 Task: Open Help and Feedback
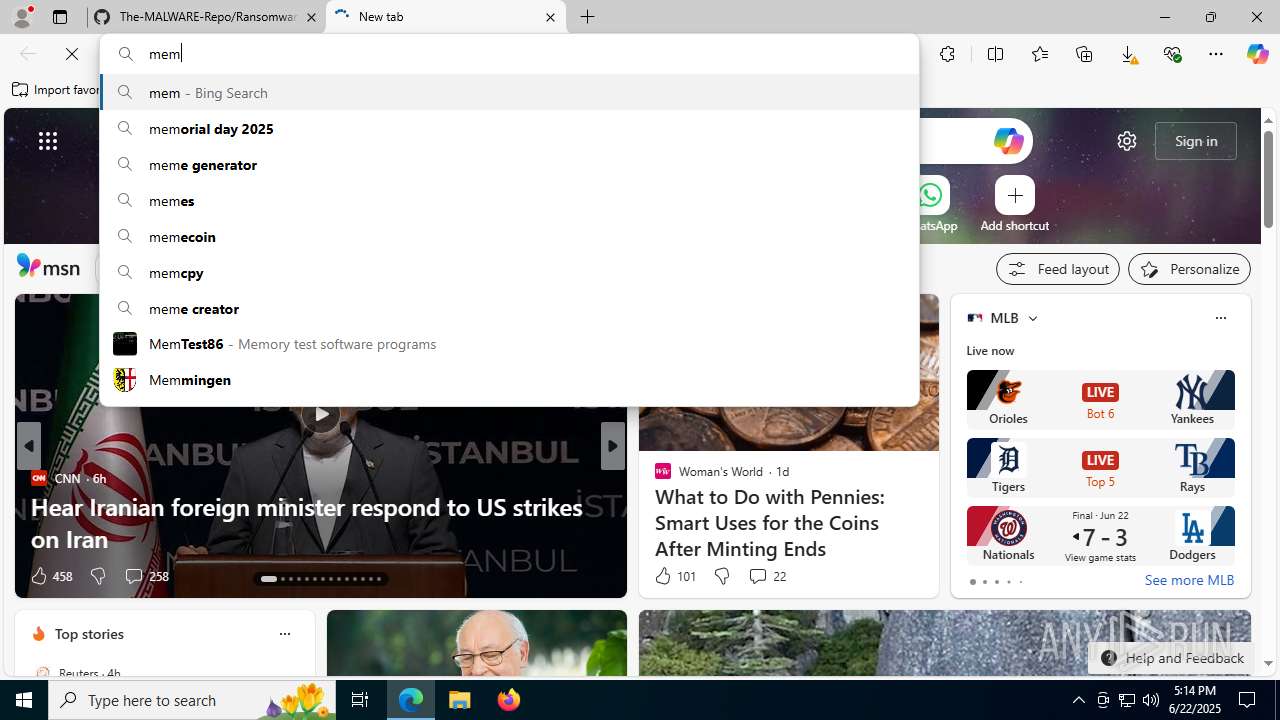click(x=1172, y=658)
